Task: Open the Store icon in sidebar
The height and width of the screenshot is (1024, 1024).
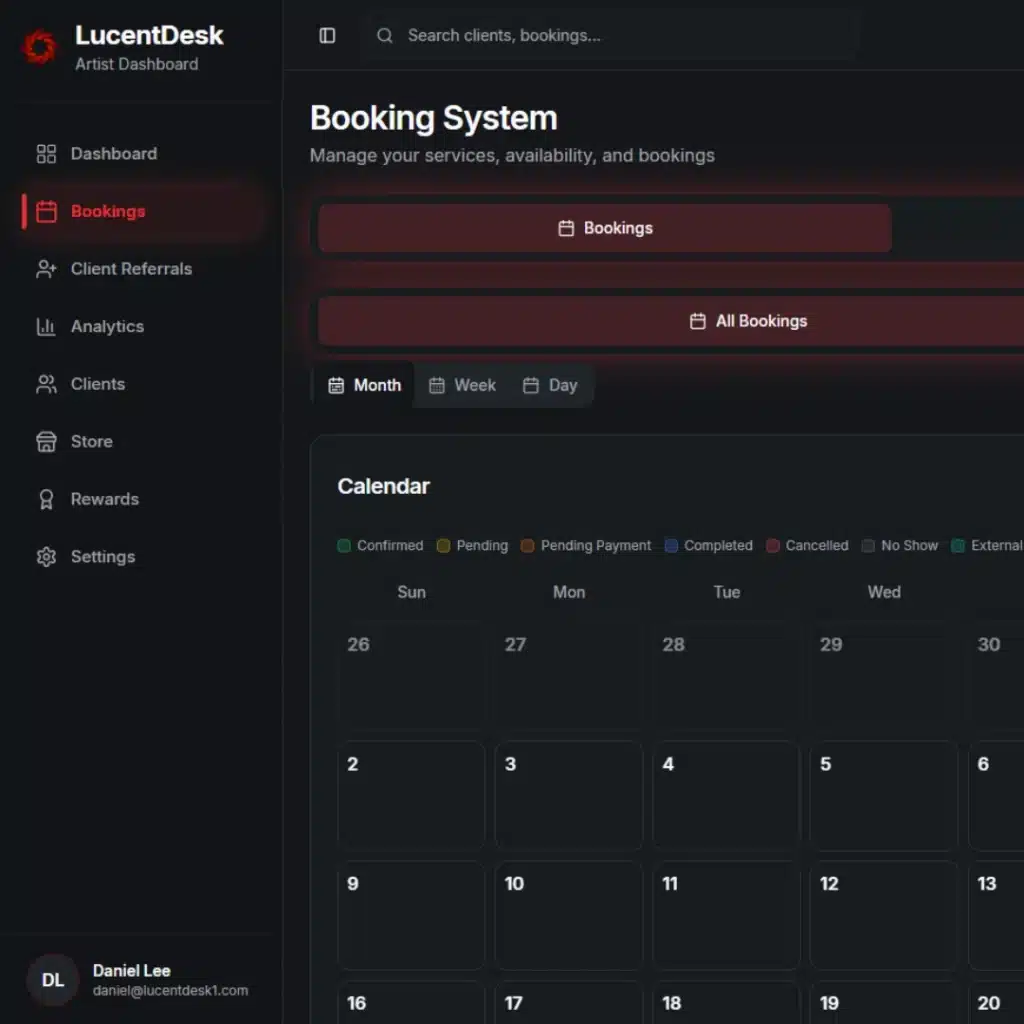Action: point(46,441)
